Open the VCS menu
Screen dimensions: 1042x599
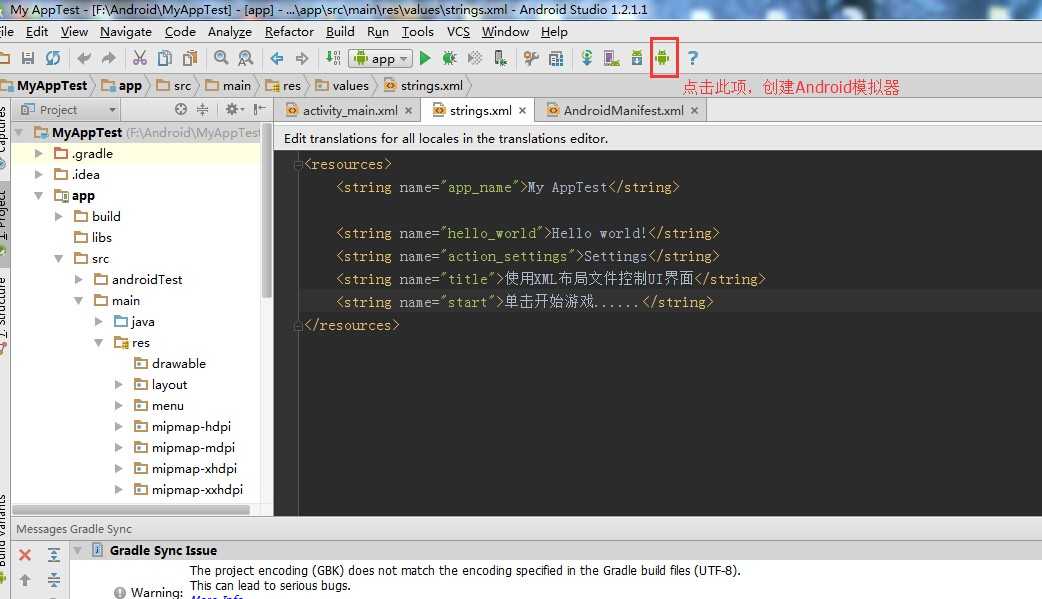click(x=458, y=32)
